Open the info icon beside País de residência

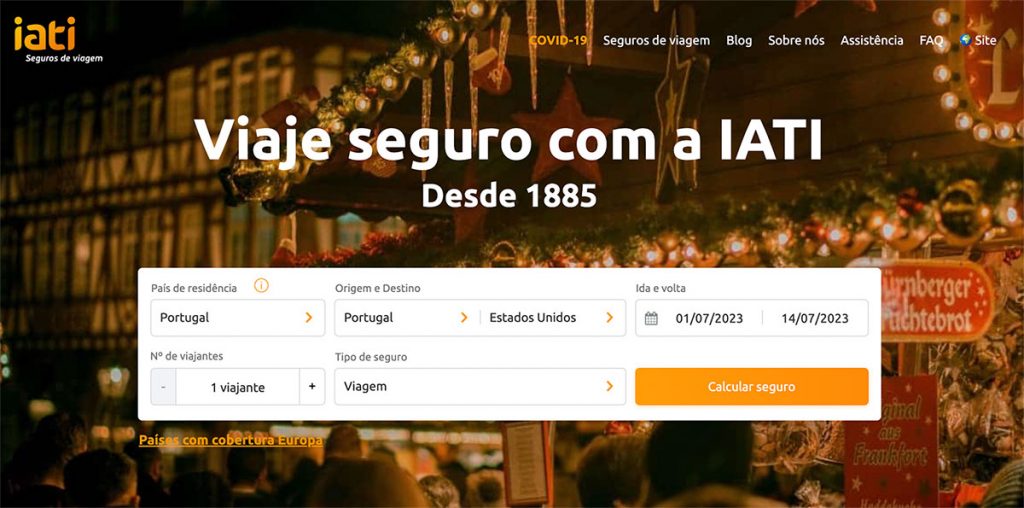click(x=261, y=285)
